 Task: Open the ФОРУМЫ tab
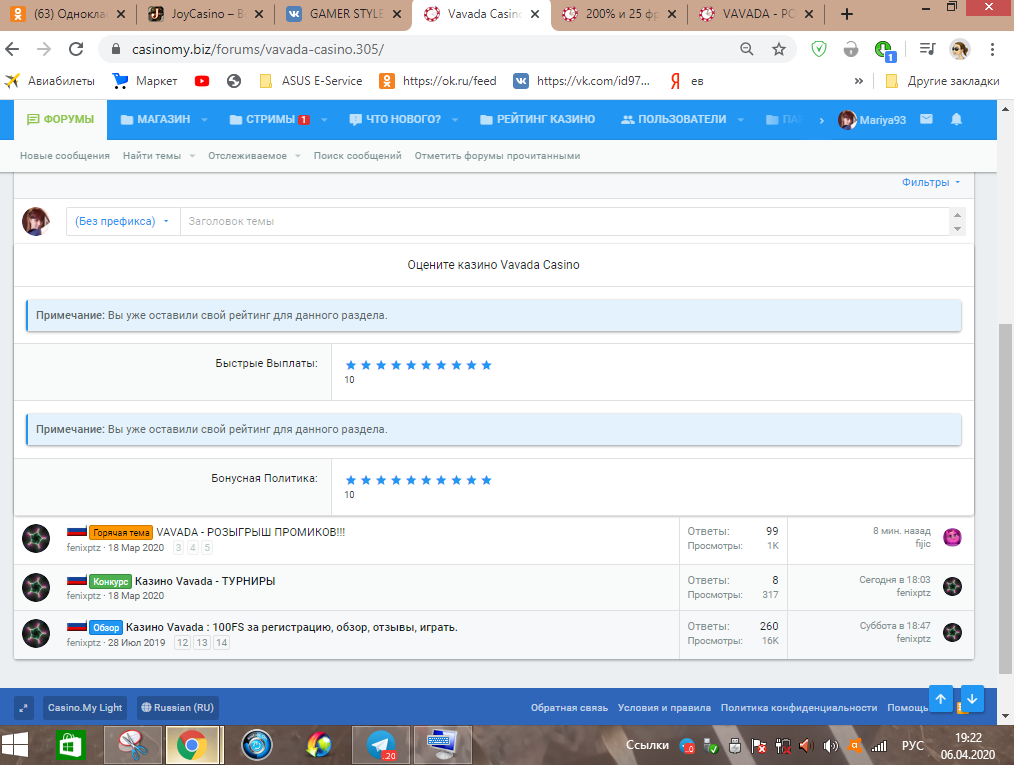[x=60, y=120]
